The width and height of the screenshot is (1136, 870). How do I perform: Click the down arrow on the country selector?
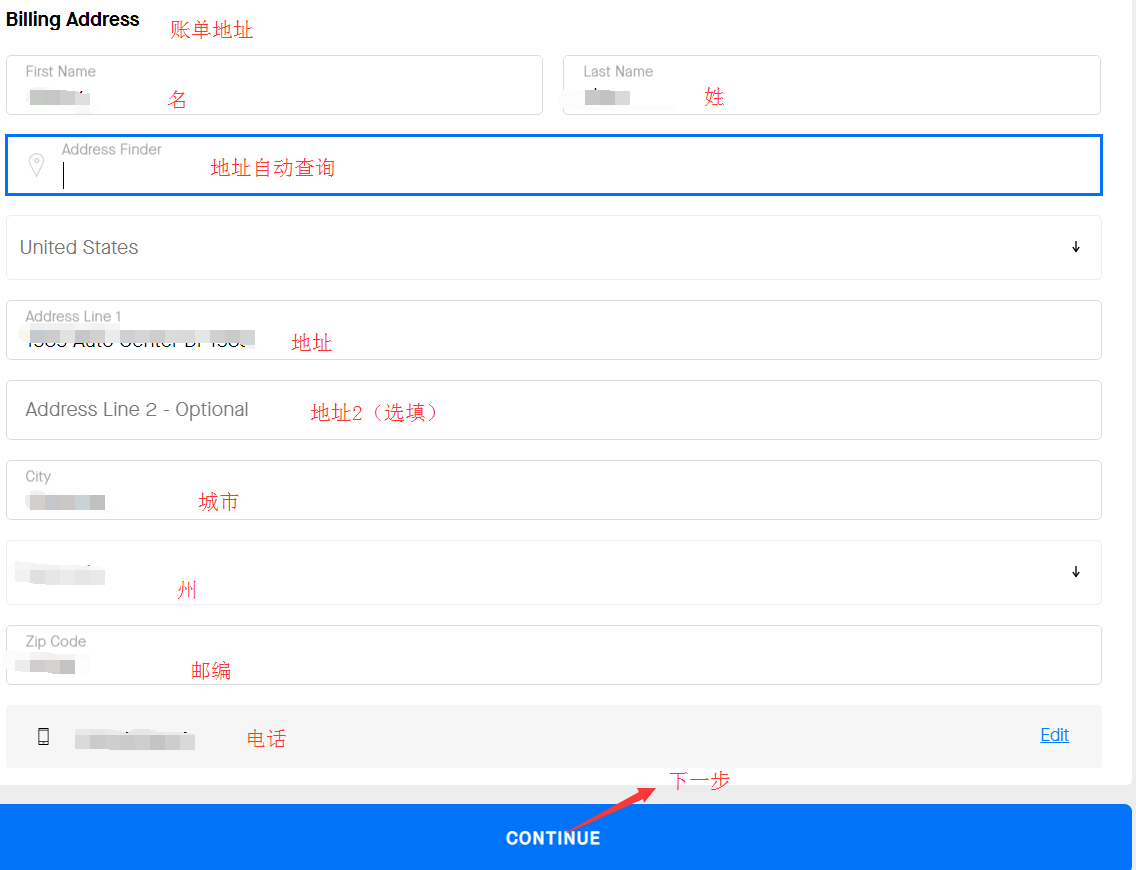1076,247
